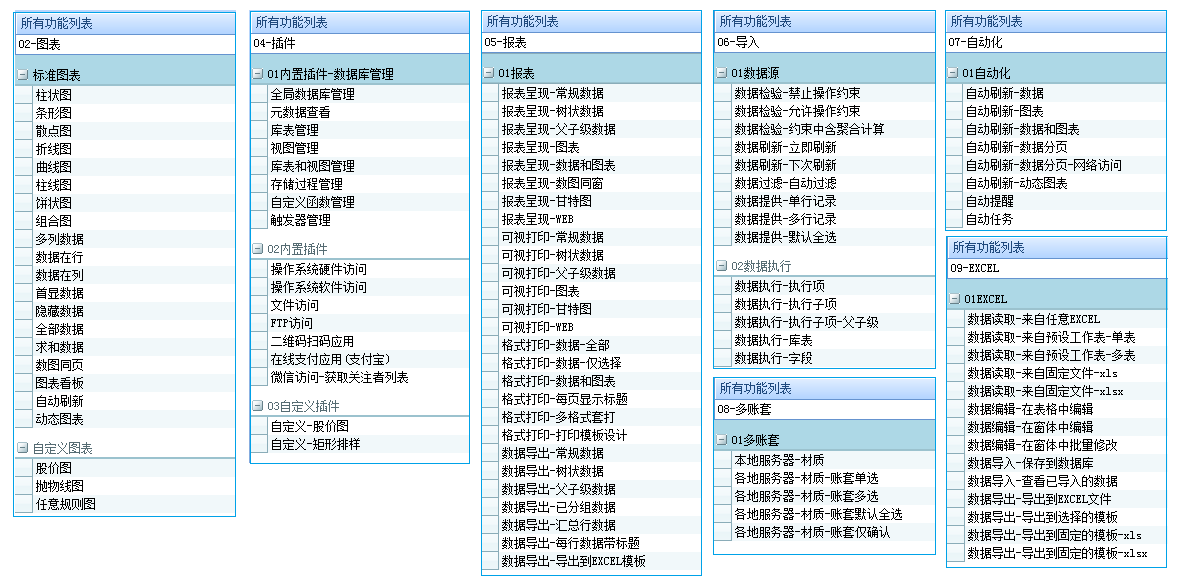This screenshot has height=585, width=1180.
Task: Click the 04-插件 filter field
Action: tap(360, 44)
